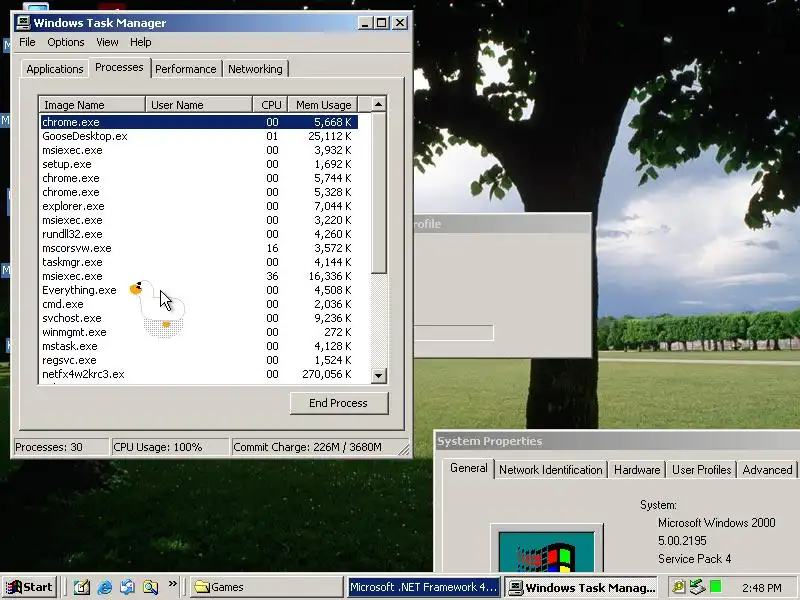Select the Processes tab
Image resolution: width=800 pixels, height=600 pixels.
click(x=119, y=67)
